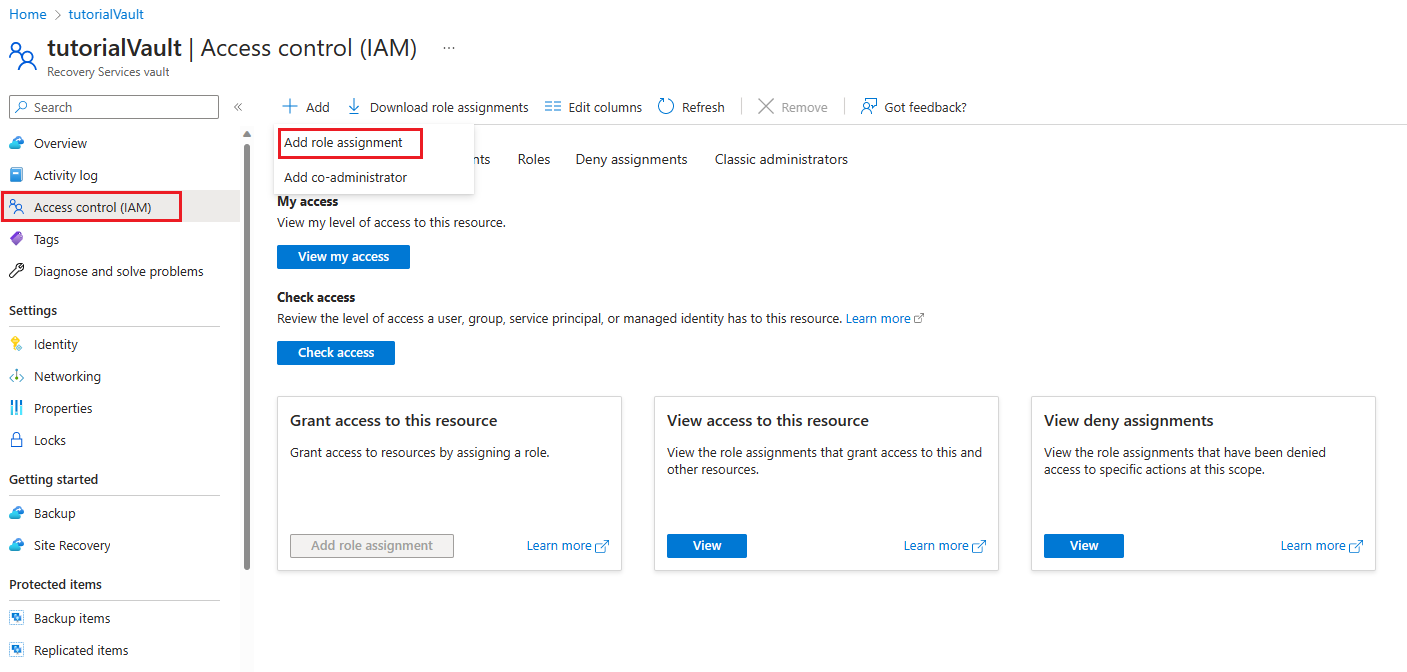Click the Diagnose wrench icon
Viewport: 1407px width, 672px height.
tap(16, 271)
